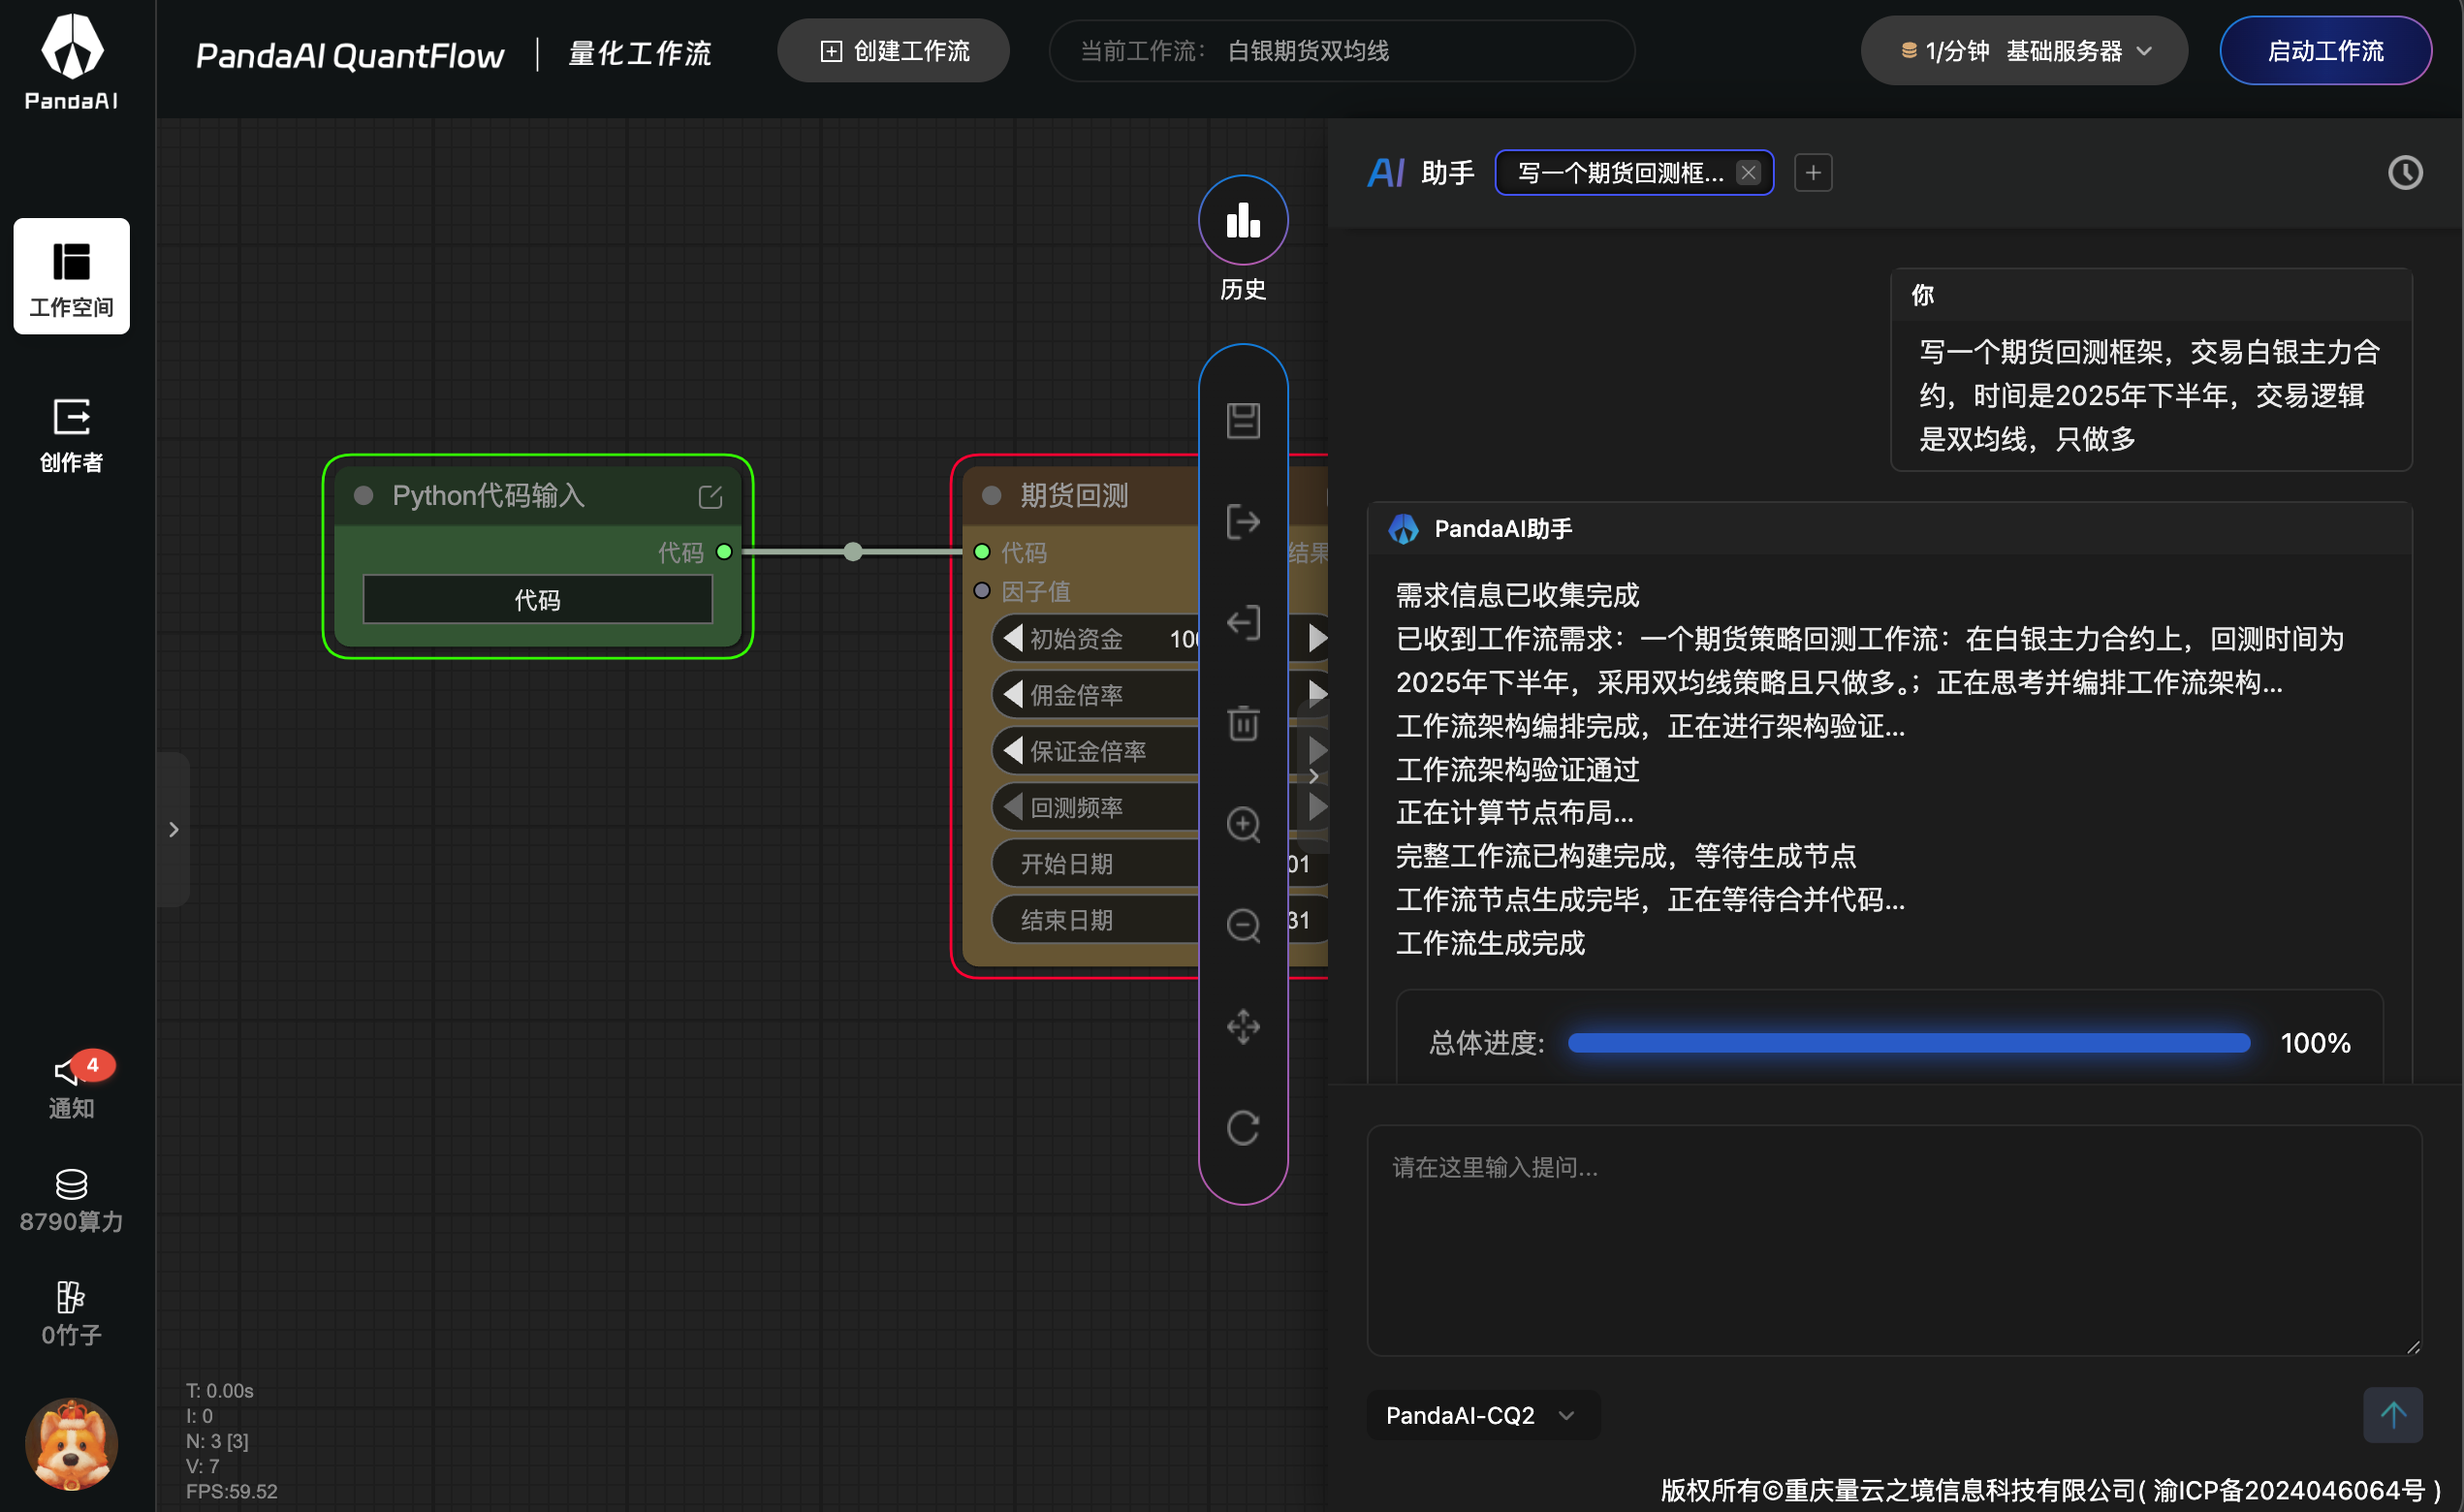Image resolution: width=2464 pixels, height=1512 pixels.
Task: Open the 历史 history chart button
Action: click(1243, 221)
